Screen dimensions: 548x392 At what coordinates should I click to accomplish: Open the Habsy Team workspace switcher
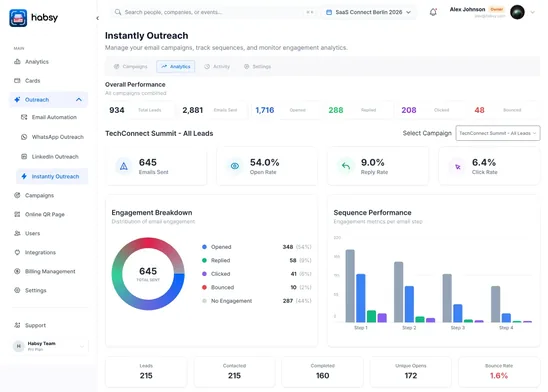click(x=50, y=346)
